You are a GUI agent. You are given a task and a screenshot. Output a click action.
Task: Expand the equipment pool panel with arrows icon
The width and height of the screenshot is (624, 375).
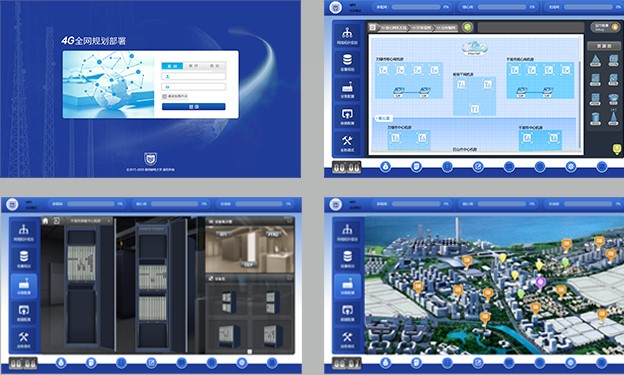pyautogui.click(x=211, y=279)
